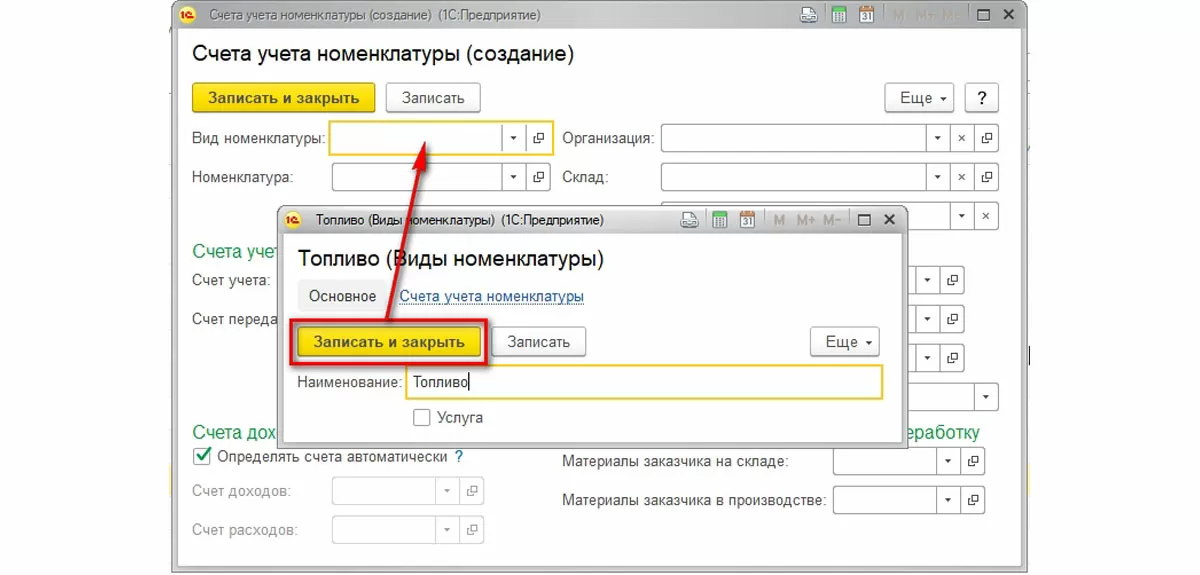Click the Счет доходов input field

click(383, 491)
